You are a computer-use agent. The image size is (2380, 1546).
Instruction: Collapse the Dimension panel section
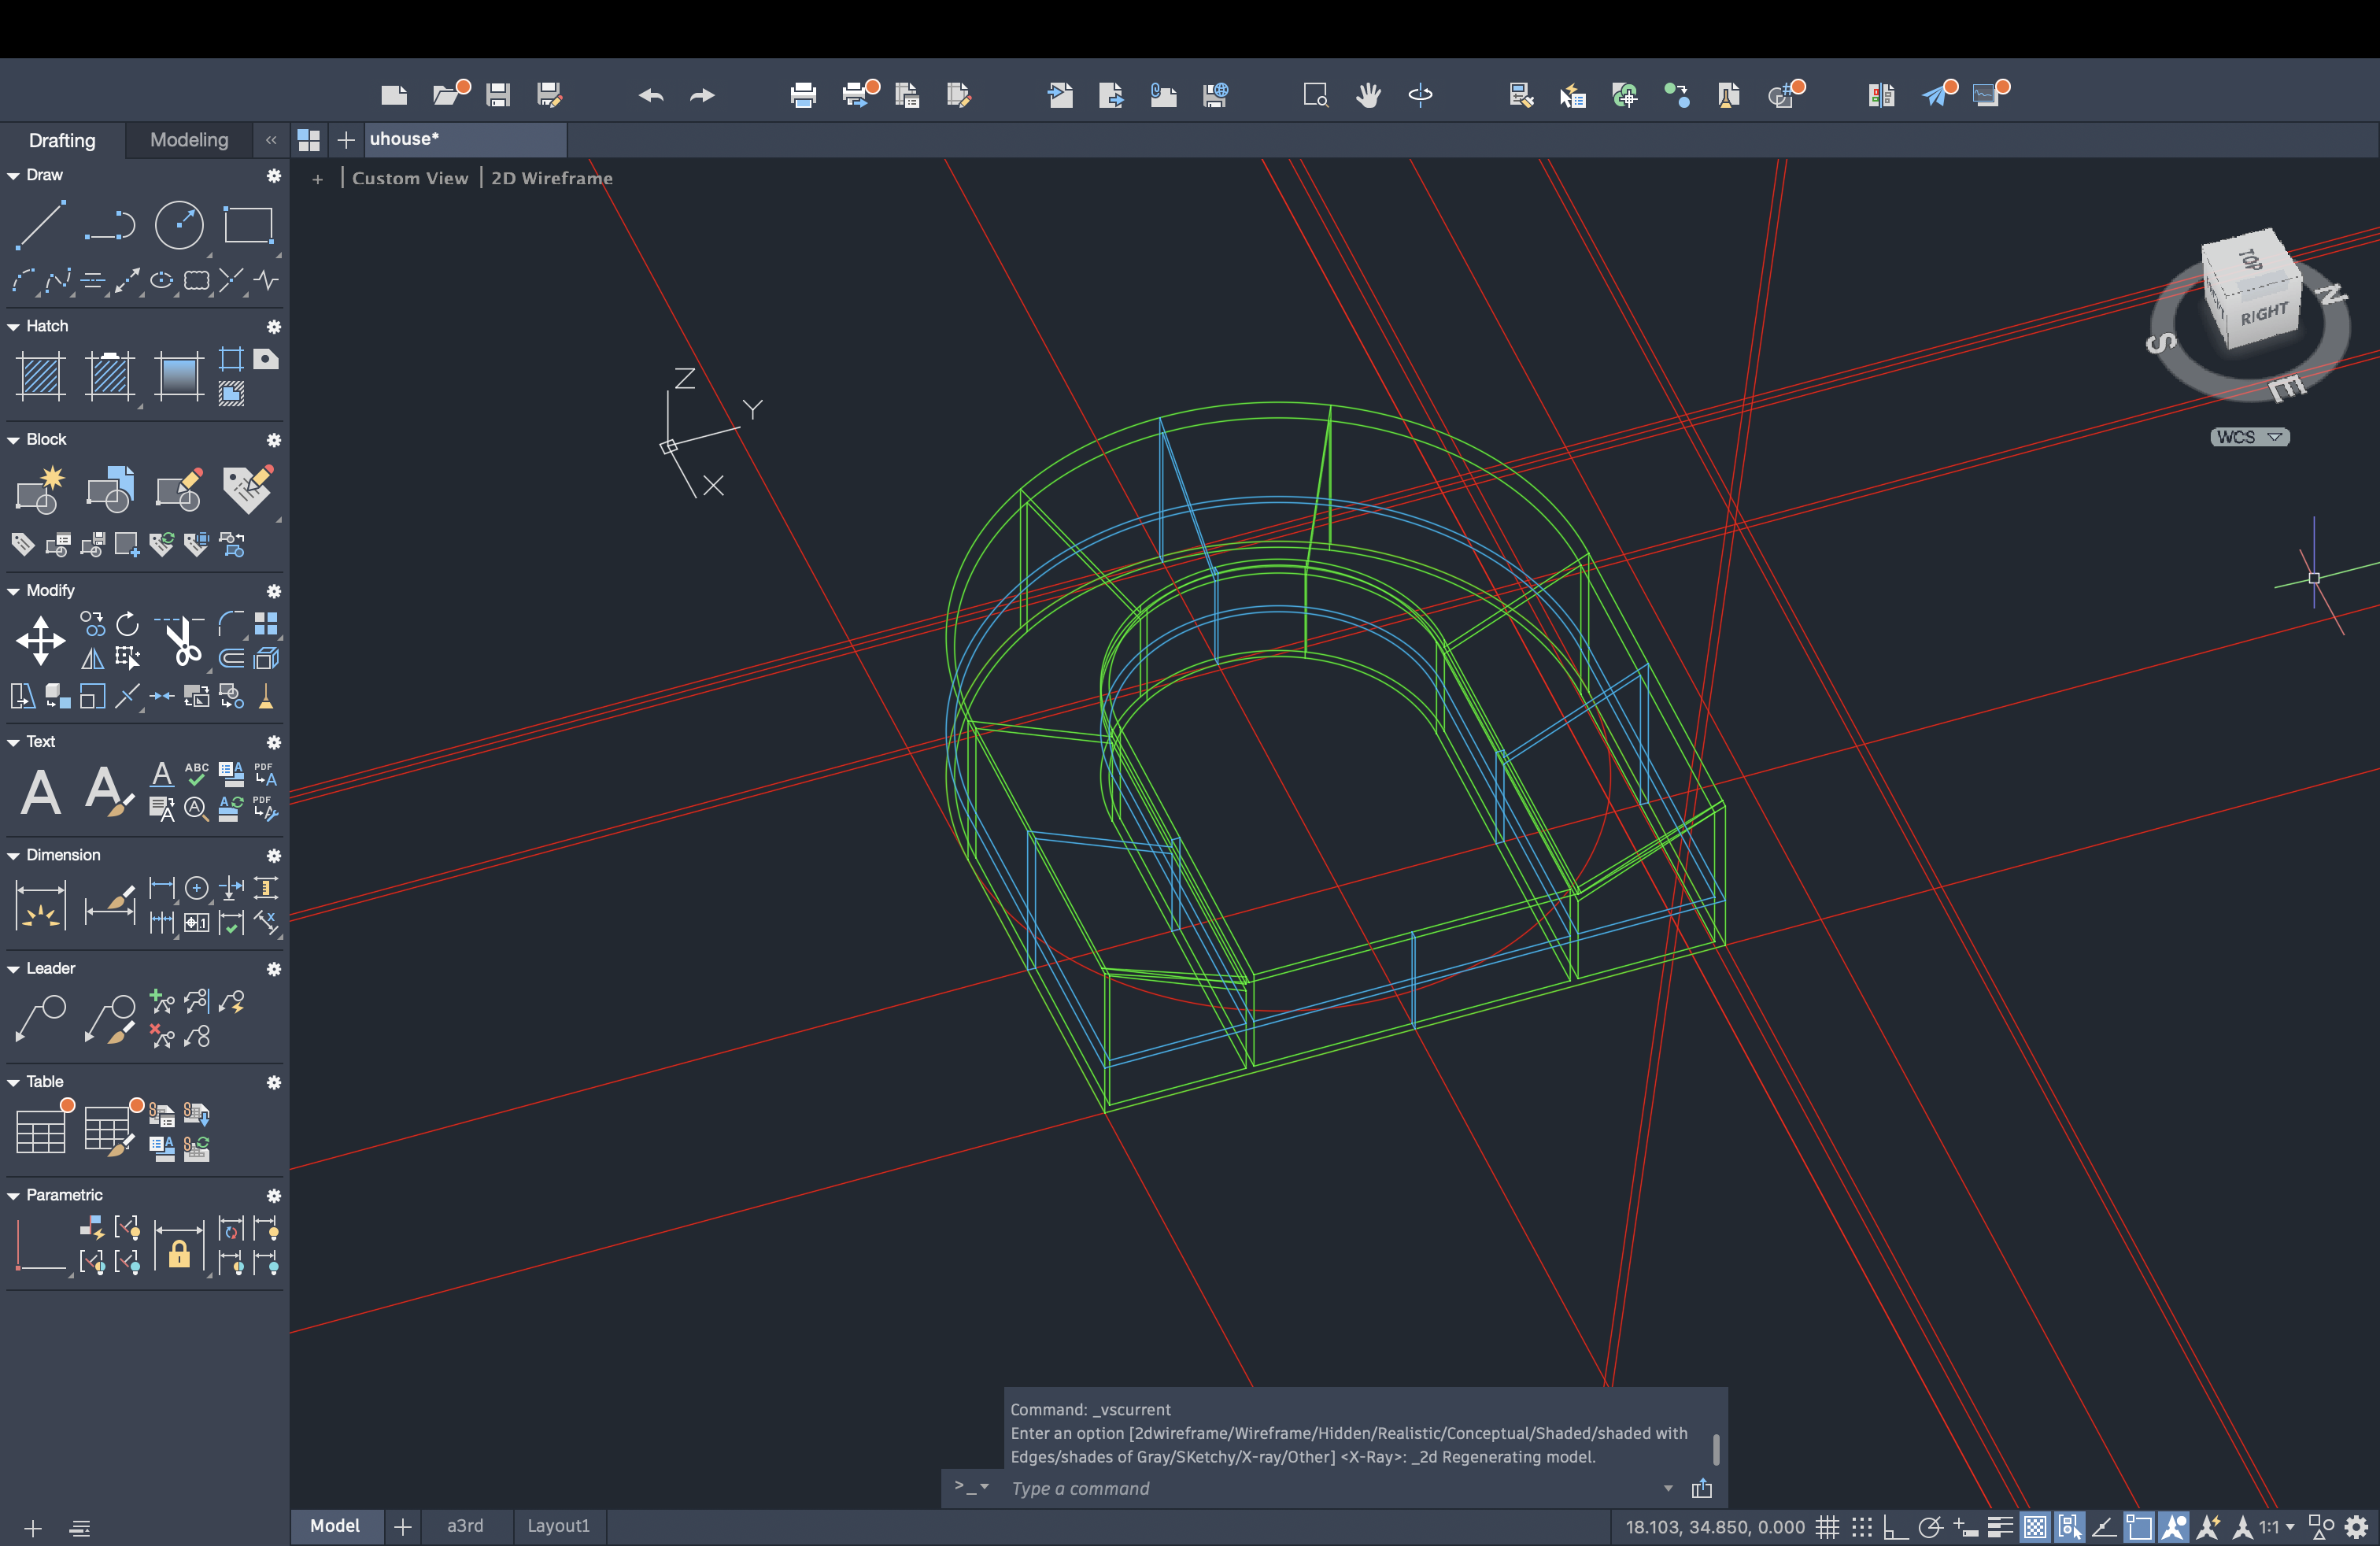point(14,855)
